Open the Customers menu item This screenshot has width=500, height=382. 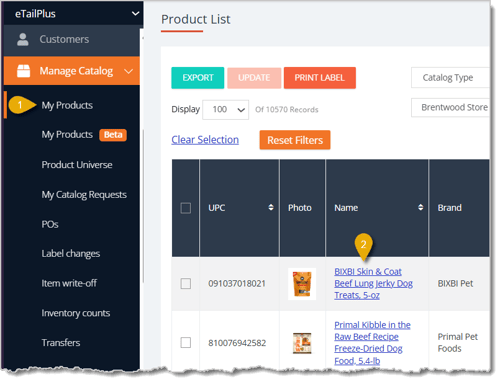[x=72, y=39]
